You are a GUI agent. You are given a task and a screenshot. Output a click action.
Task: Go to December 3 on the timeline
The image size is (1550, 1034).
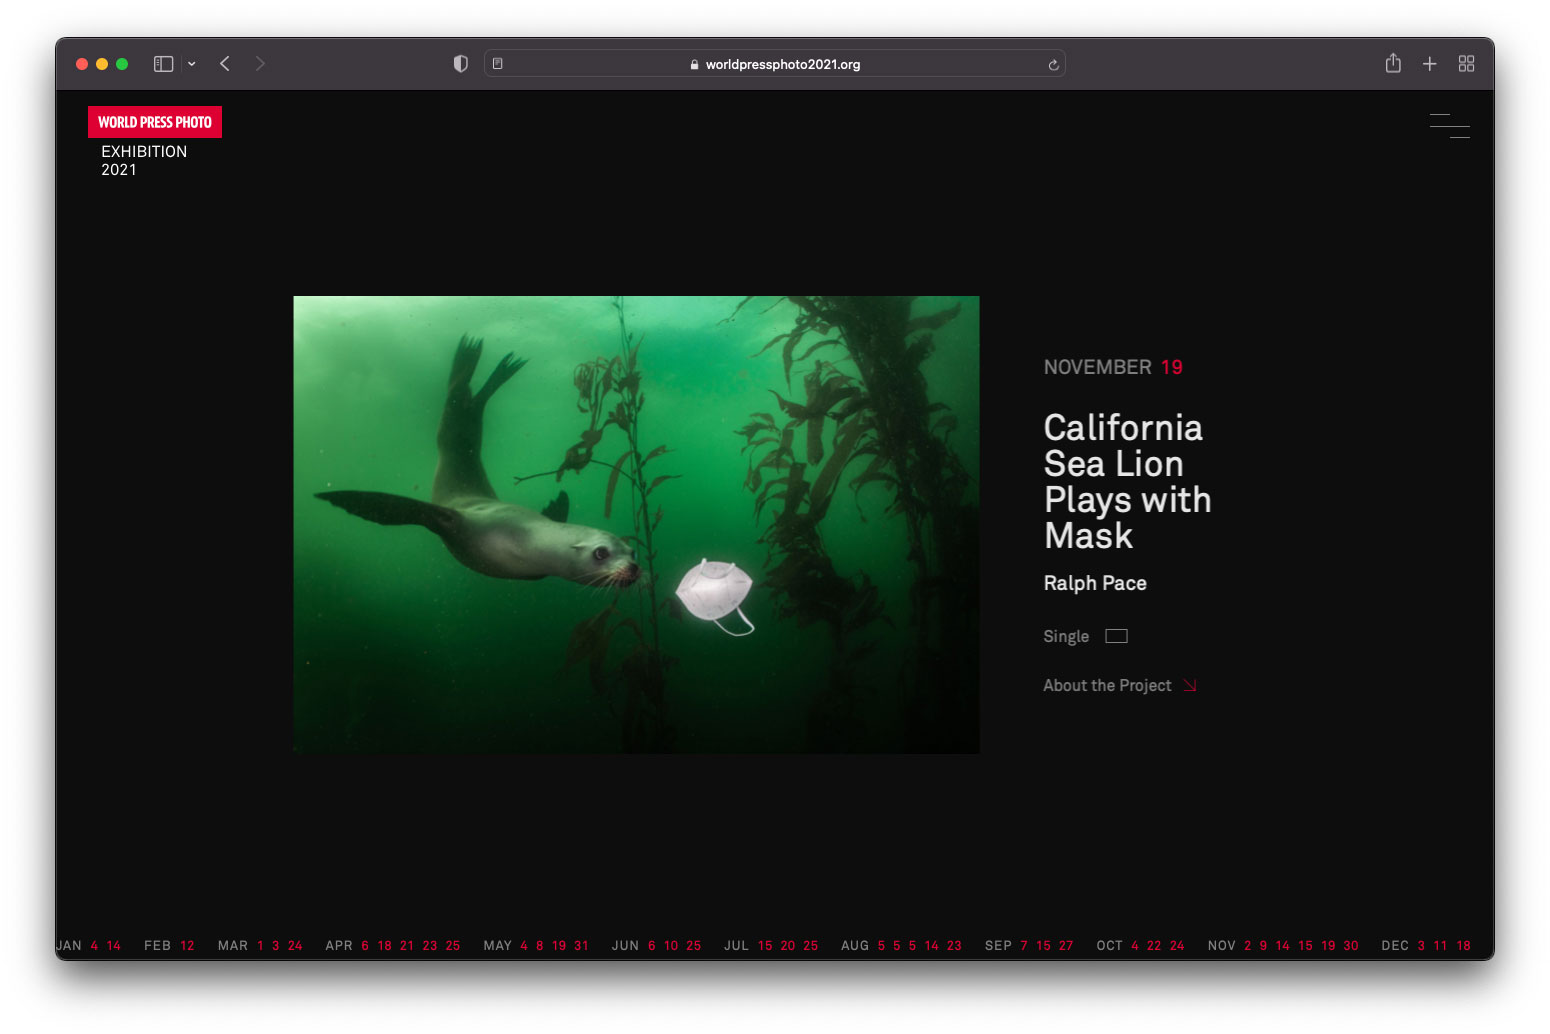1421,945
